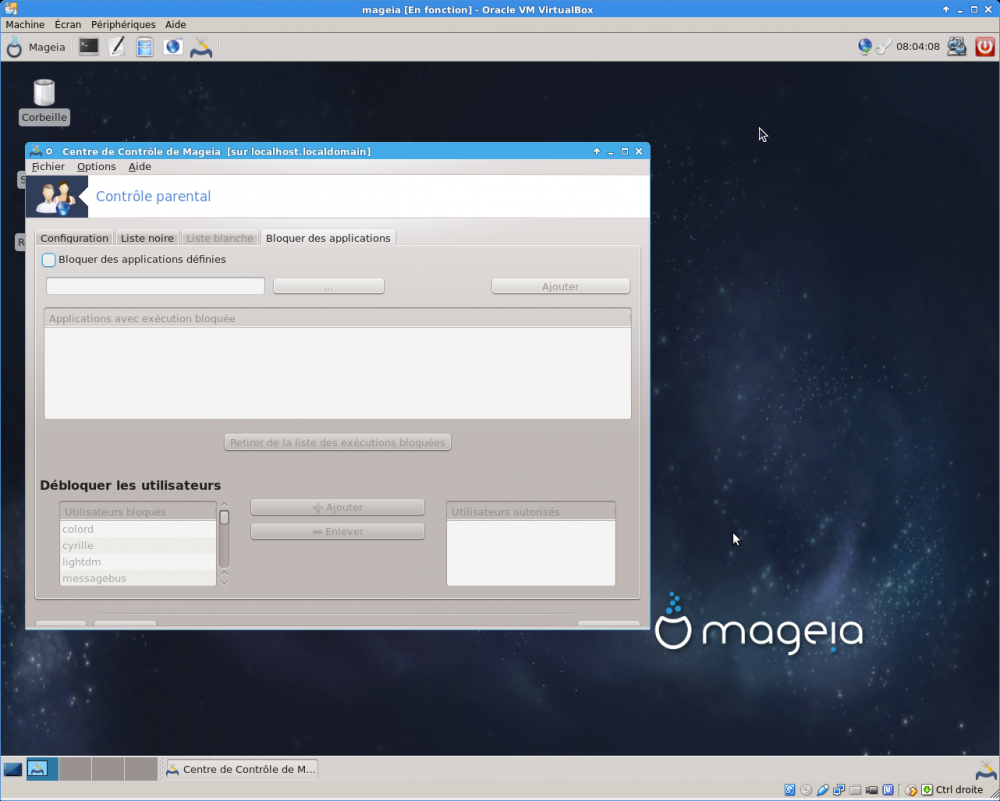Launch the web browser globe icon
Viewport: 1000px width, 801px height.
pos(173,47)
